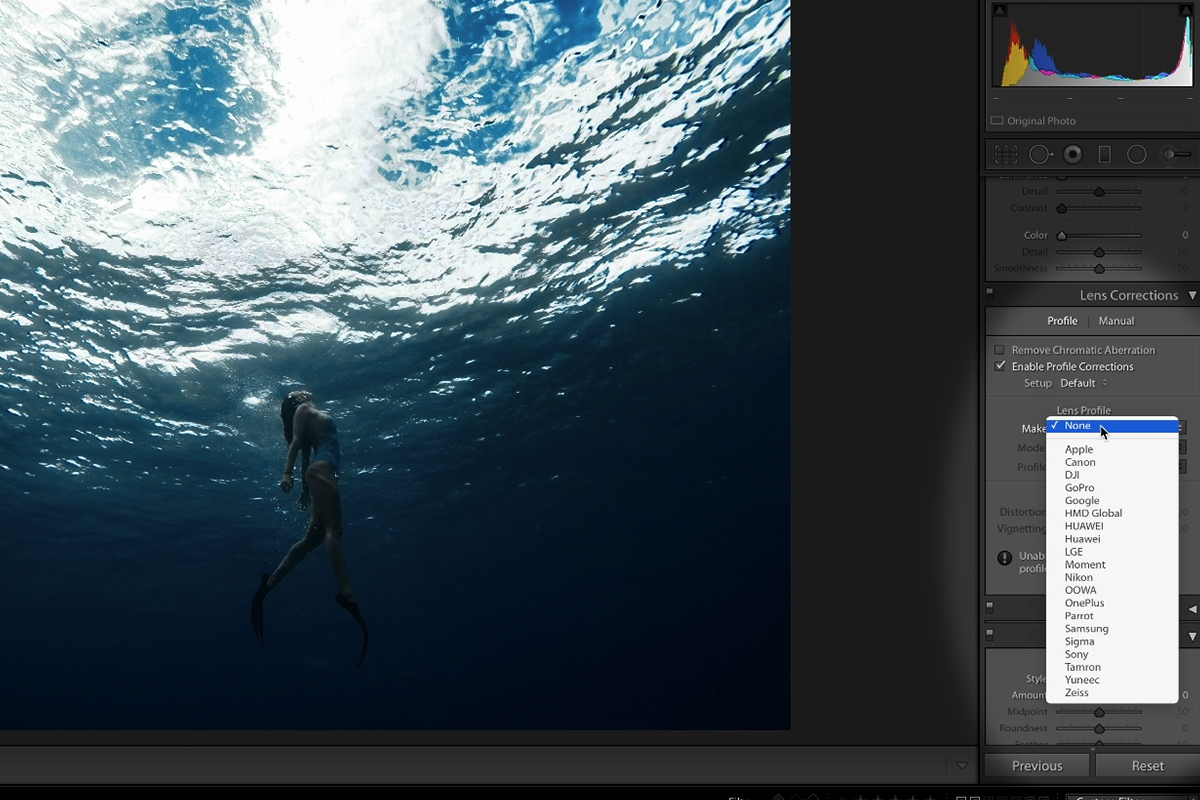Screen dimensions: 1200x800
Task: Toggle histogram highlight clipping indicator
Action: [1186, 11]
